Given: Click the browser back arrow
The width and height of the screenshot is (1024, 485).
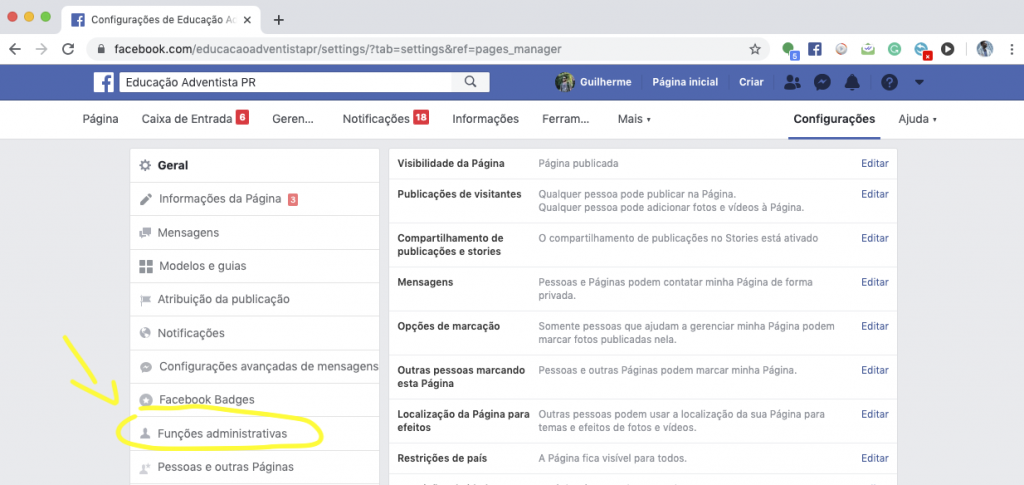Looking at the screenshot, I should click(x=15, y=49).
